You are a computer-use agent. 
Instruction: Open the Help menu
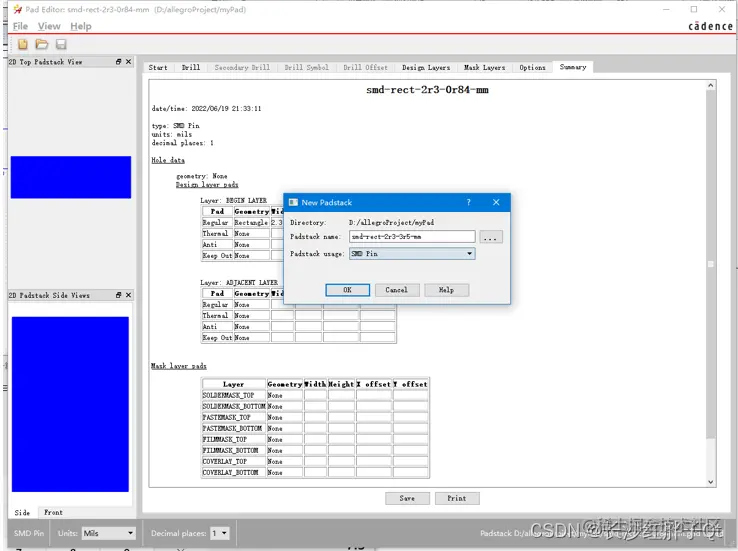point(81,26)
